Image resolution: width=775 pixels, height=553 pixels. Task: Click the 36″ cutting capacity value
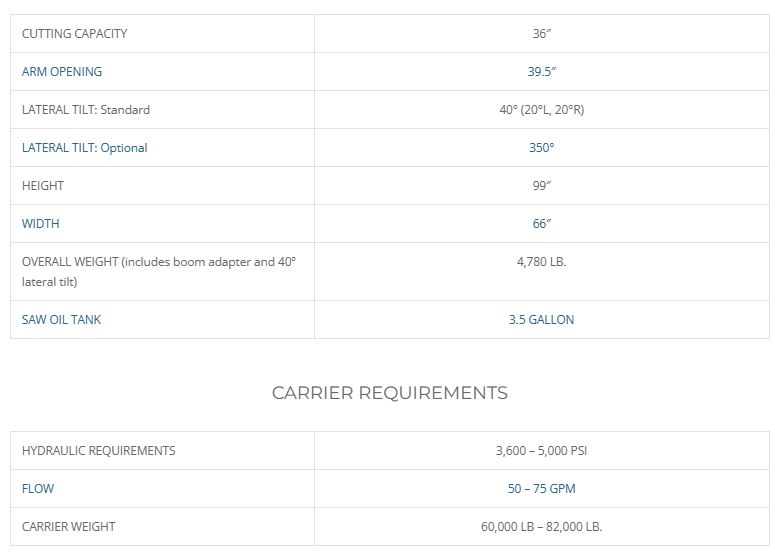[541, 34]
